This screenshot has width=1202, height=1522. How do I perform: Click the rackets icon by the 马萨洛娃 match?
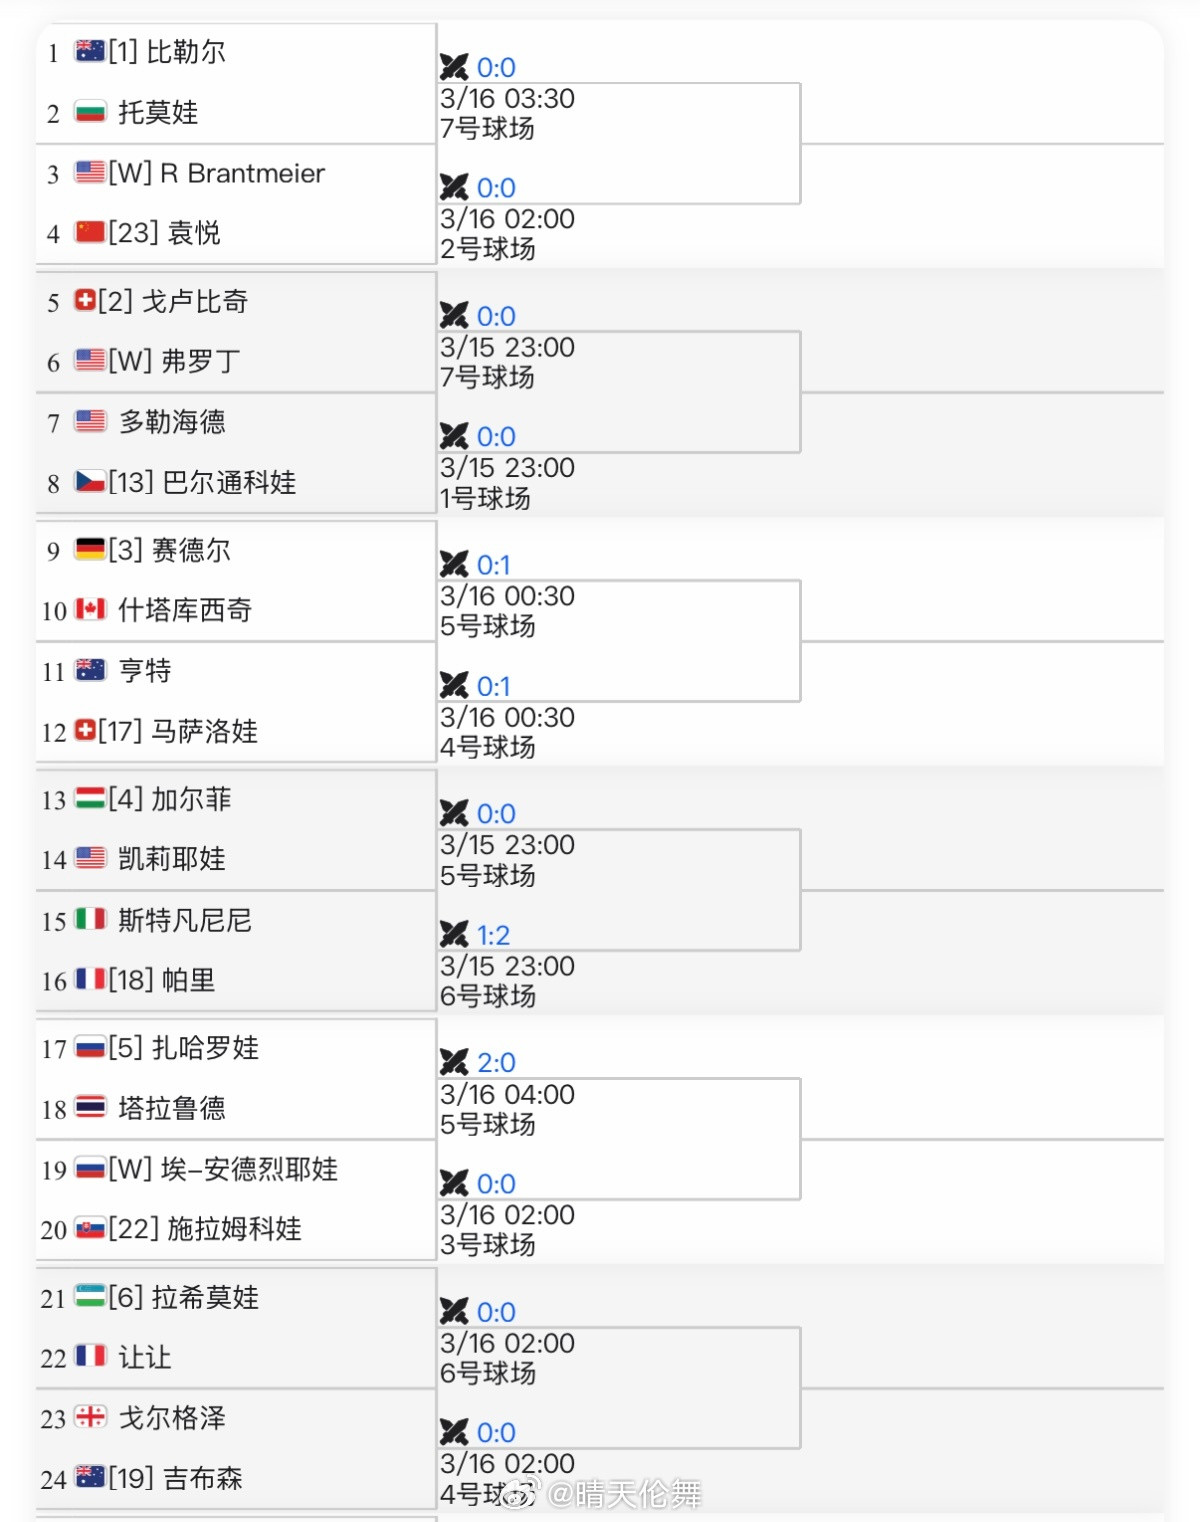(456, 687)
